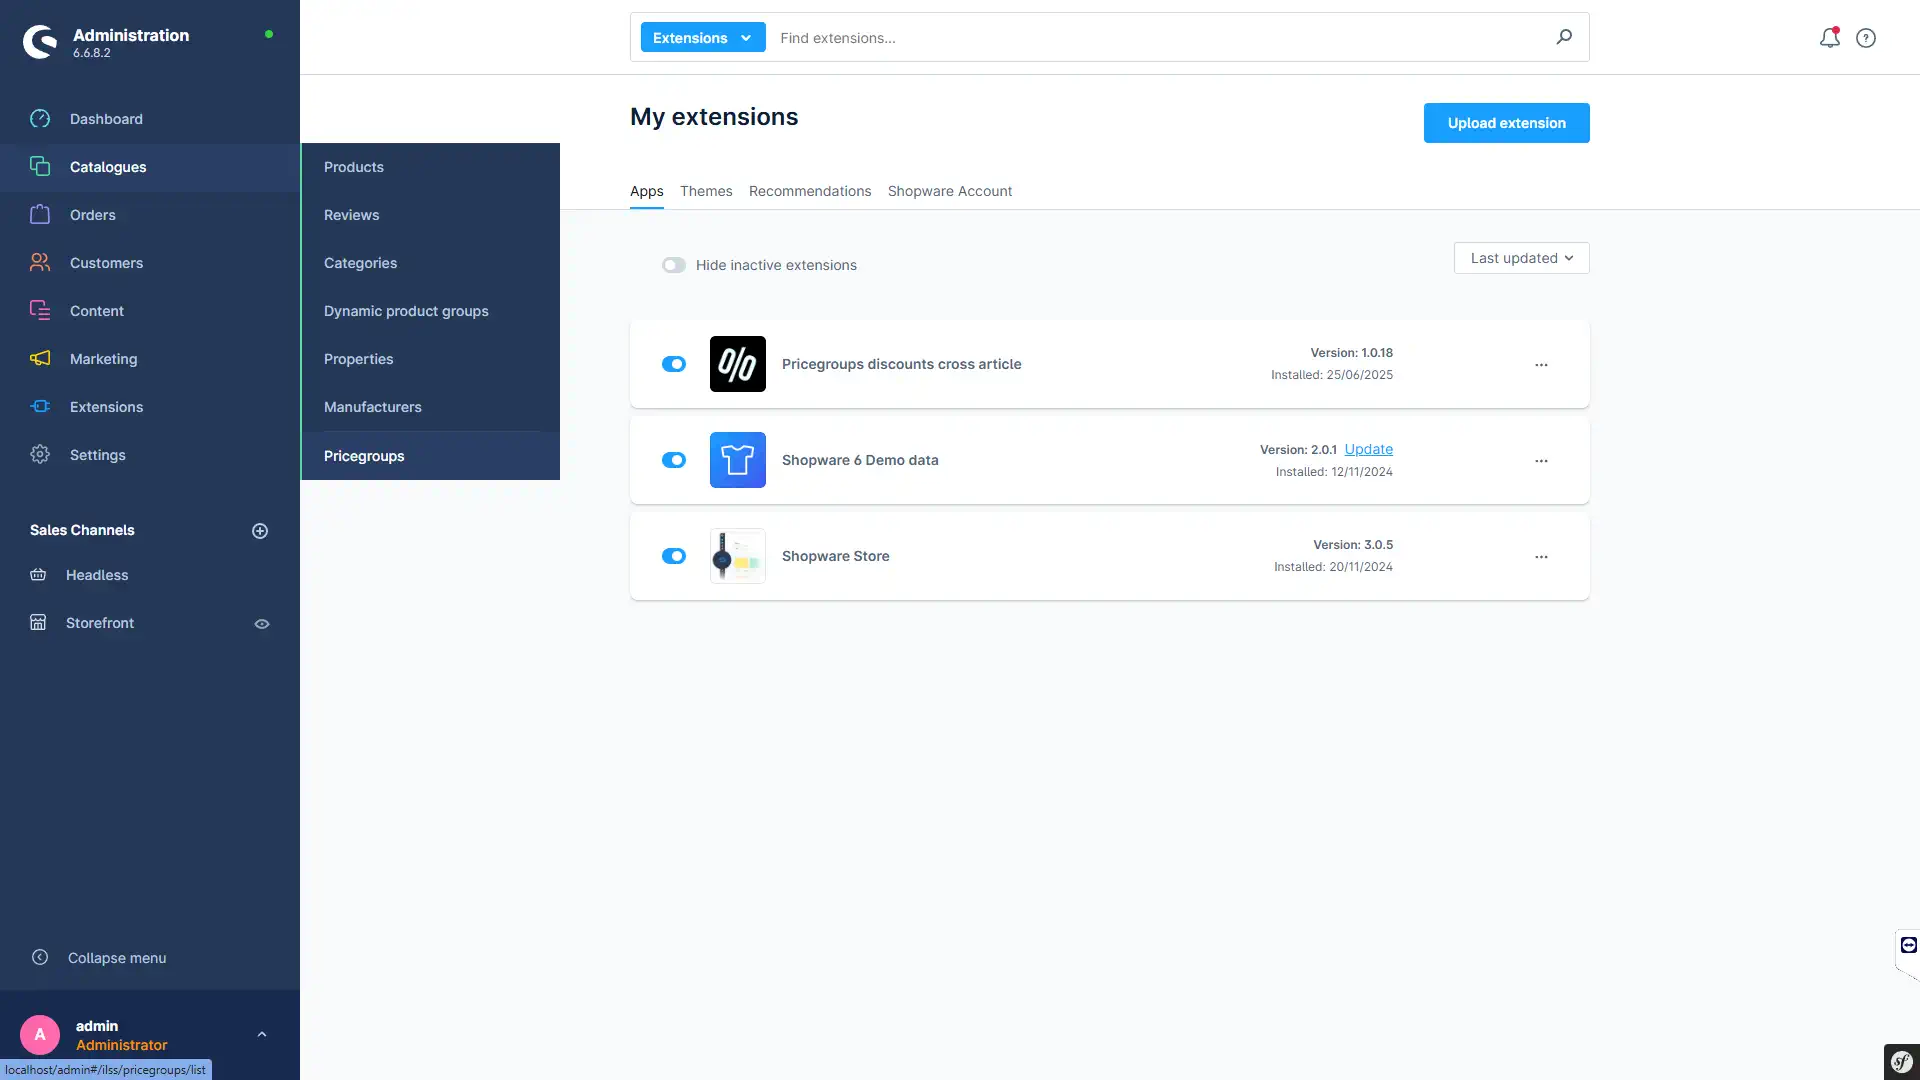This screenshot has width=1920, height=1080.
Task: Click the Upload extension button
Action: [x=1506, y=123]
